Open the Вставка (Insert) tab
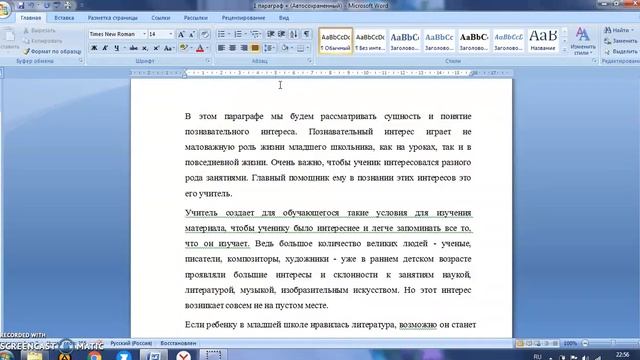640x360 pixels. point(64,18)
